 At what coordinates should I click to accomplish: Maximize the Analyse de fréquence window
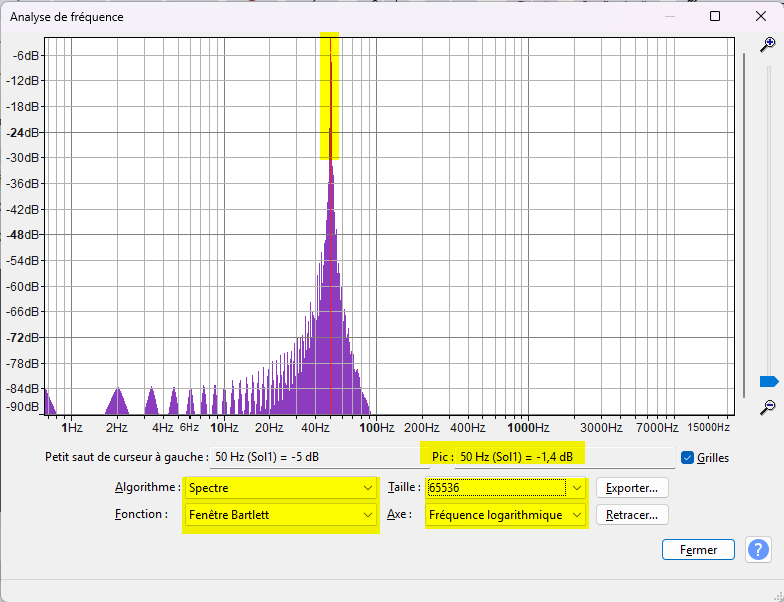coord(715,17)
